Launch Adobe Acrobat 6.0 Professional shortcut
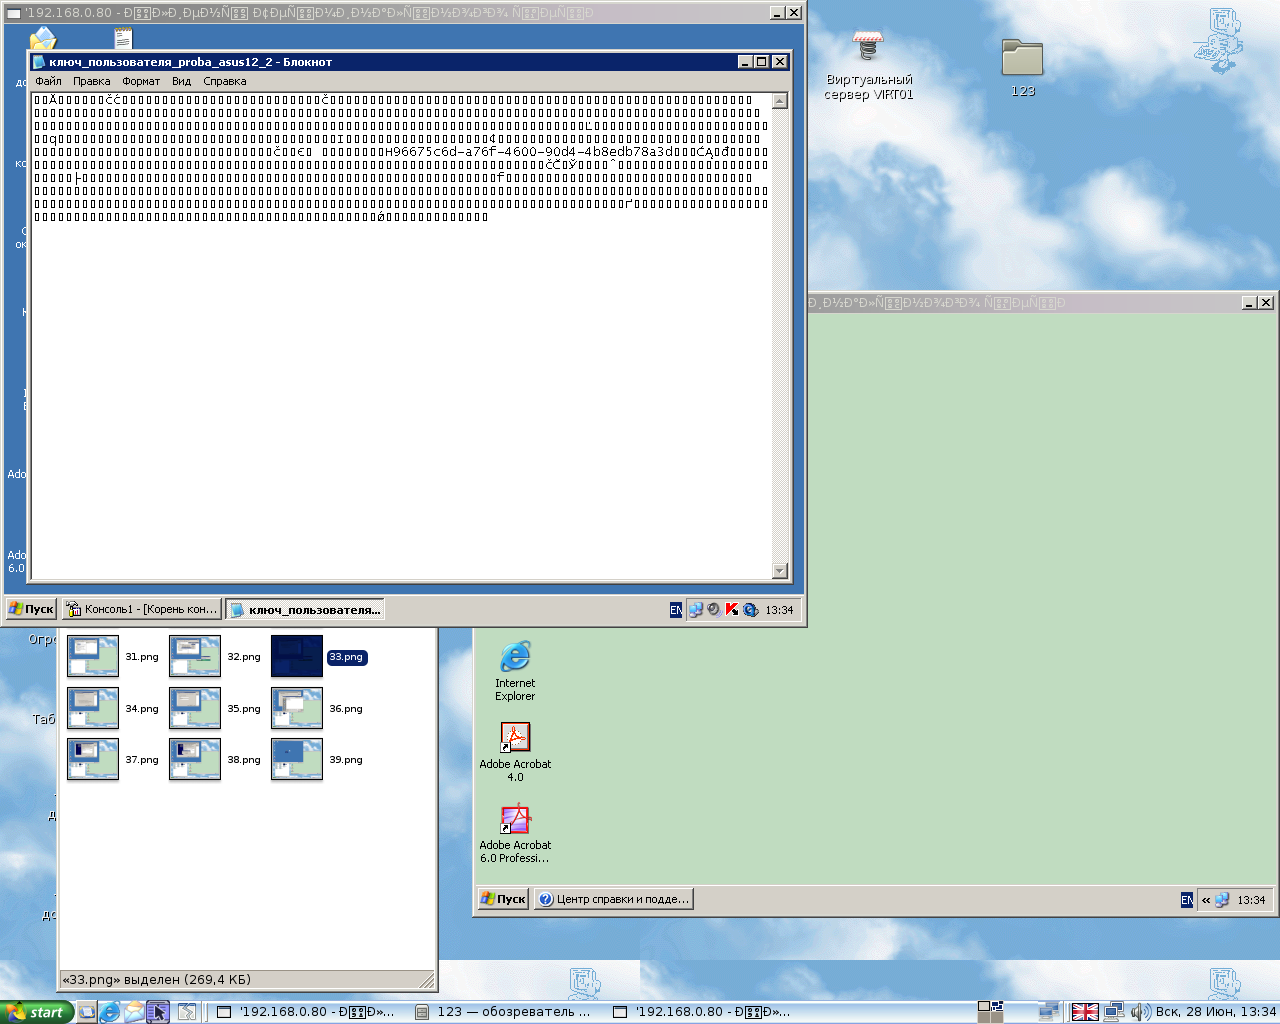This screenshot has width=1280, height=1024. point(515,819)
